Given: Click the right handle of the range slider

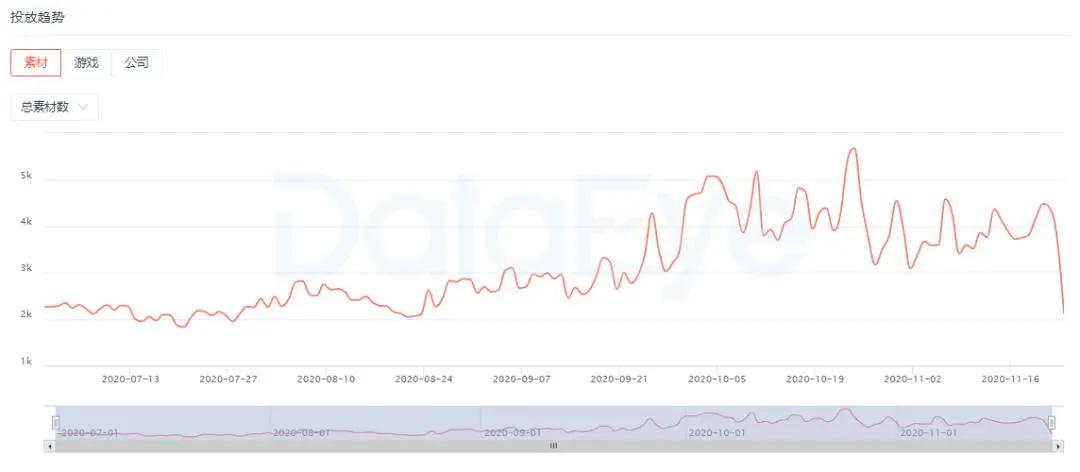Looking at the screenshot, I should point(1051,422).
